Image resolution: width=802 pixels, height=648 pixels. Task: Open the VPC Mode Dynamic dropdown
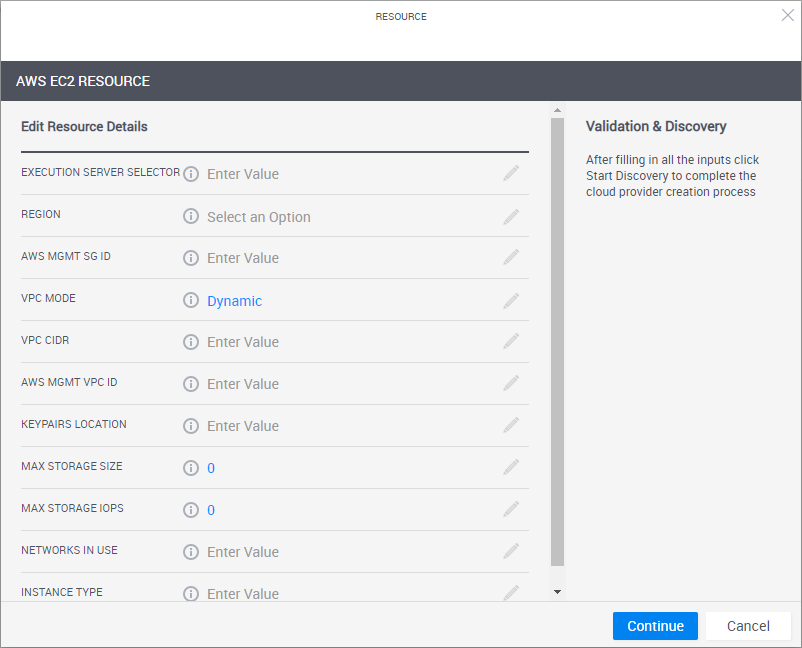235,301
